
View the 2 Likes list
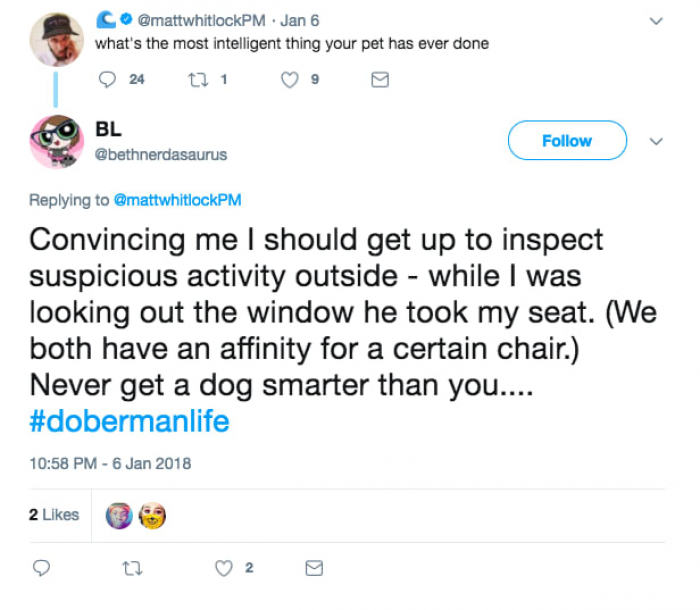point(54,515)
